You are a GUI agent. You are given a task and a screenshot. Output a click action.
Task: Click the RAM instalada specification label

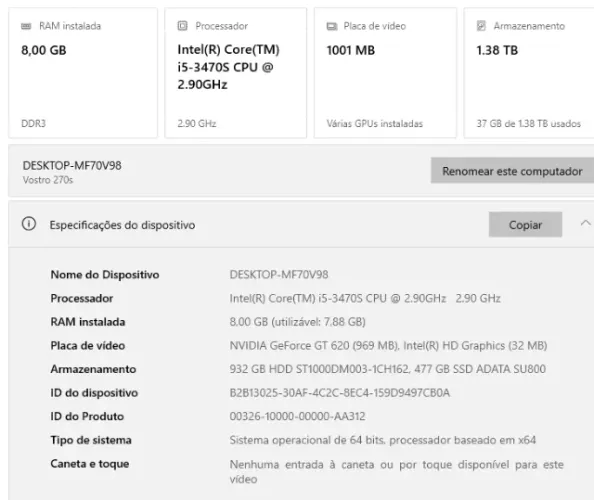88,322
